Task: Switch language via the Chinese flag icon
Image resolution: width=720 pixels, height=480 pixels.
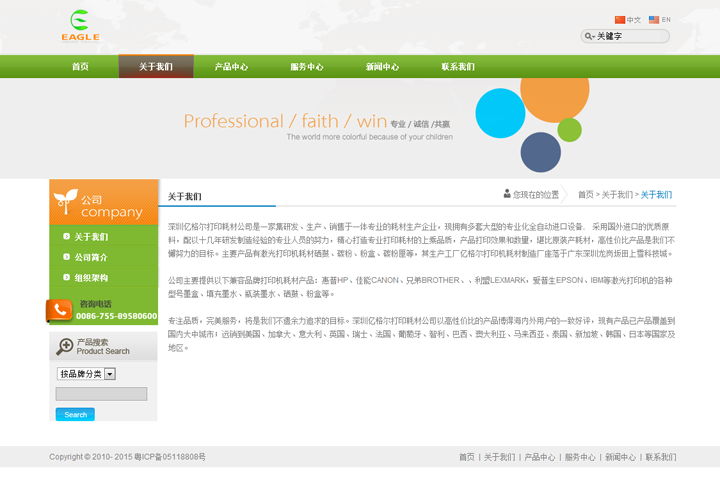Action: 620,20
